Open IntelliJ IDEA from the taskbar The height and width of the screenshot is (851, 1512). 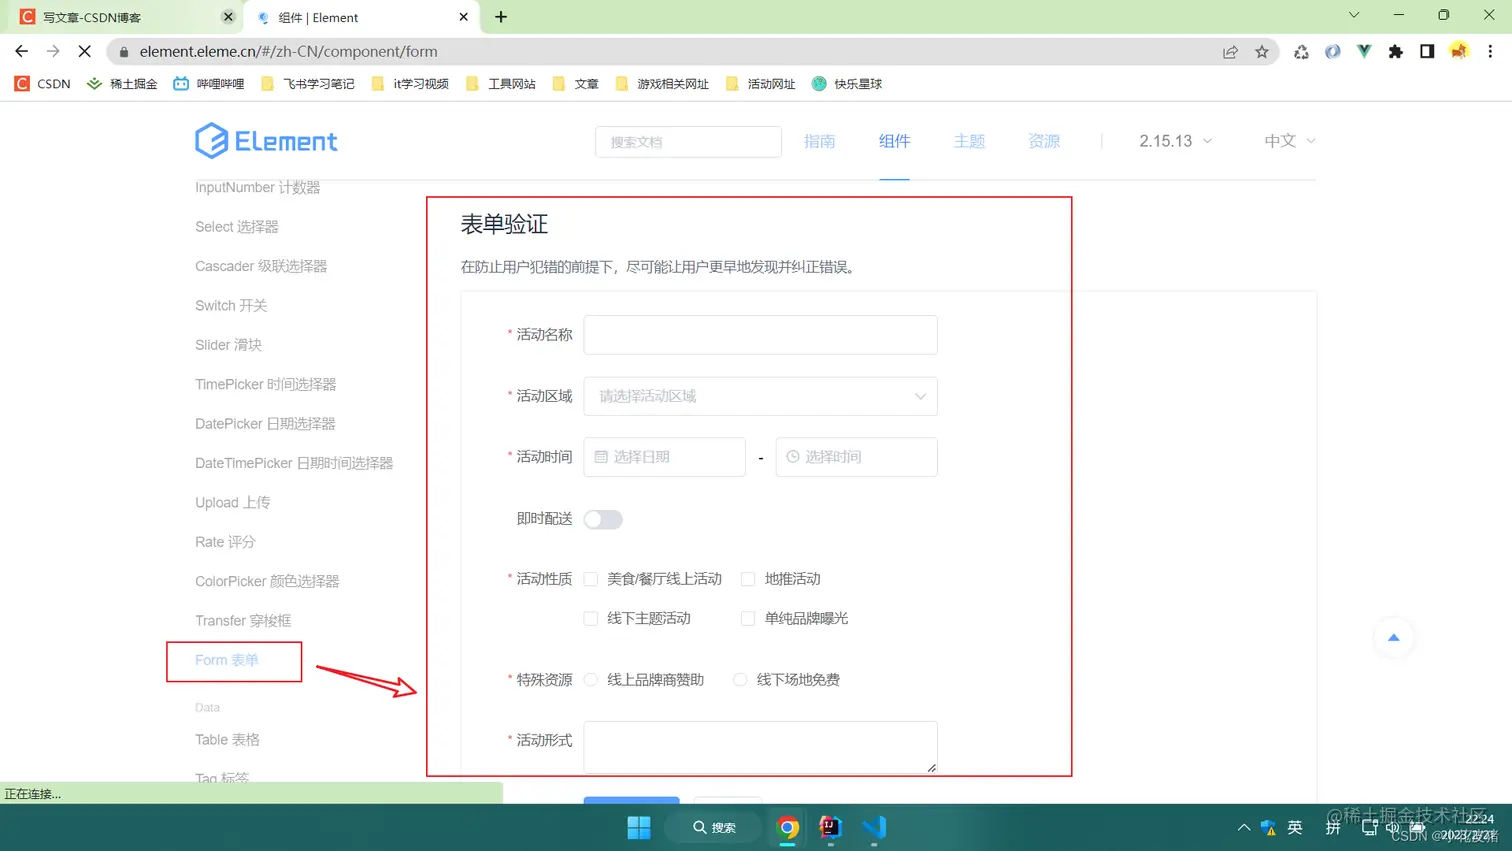pyautogui.click(x=830, y=827)
